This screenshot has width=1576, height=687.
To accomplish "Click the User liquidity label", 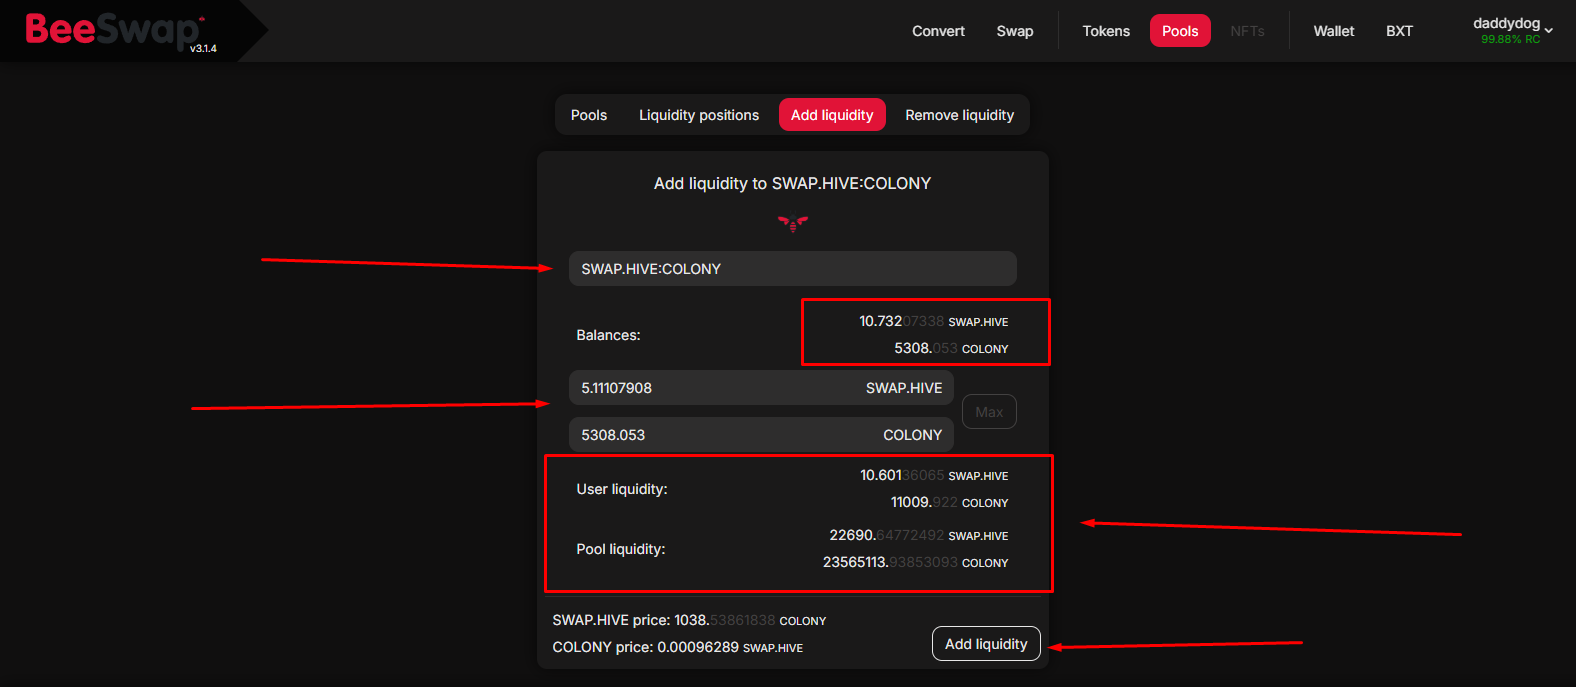I will coord(622,489).
